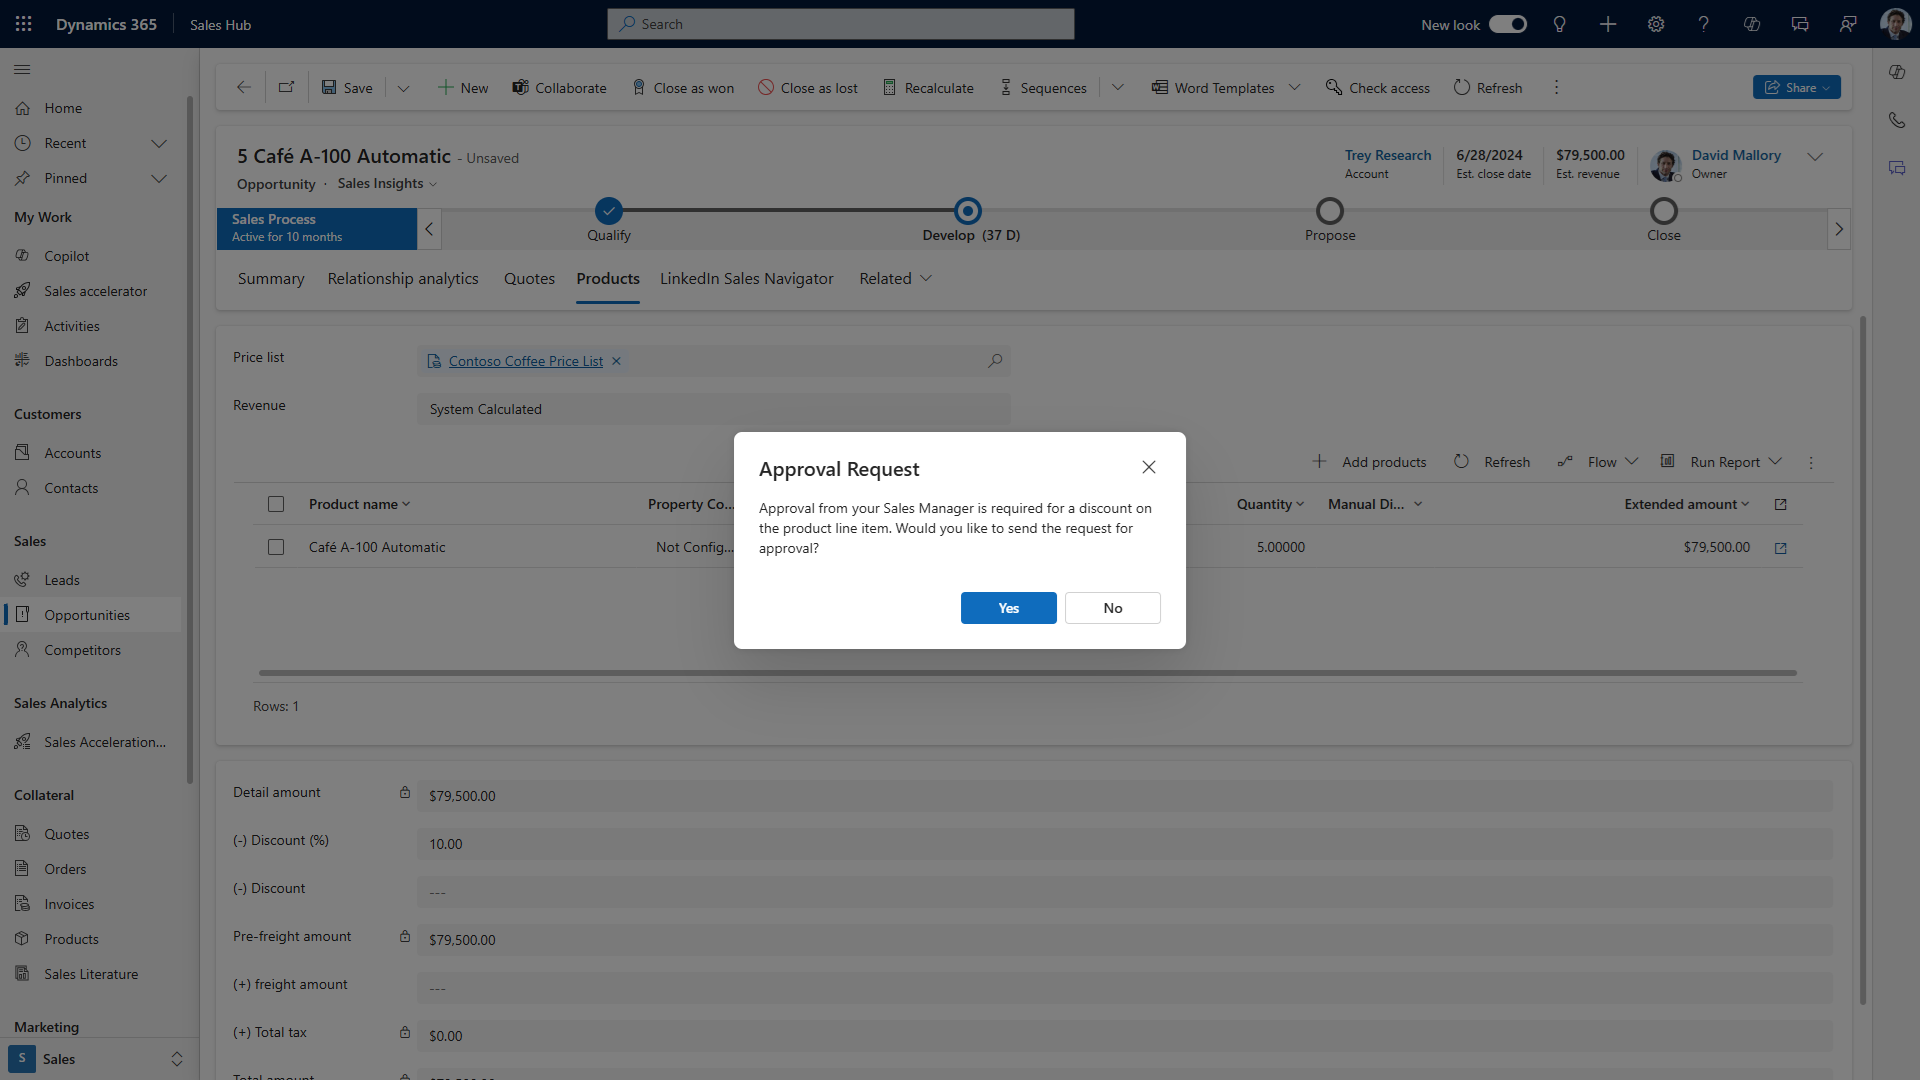Click Collaborate in the command bar
The width and height of the screenshot is (1920, 1080).
pos(559,88)
